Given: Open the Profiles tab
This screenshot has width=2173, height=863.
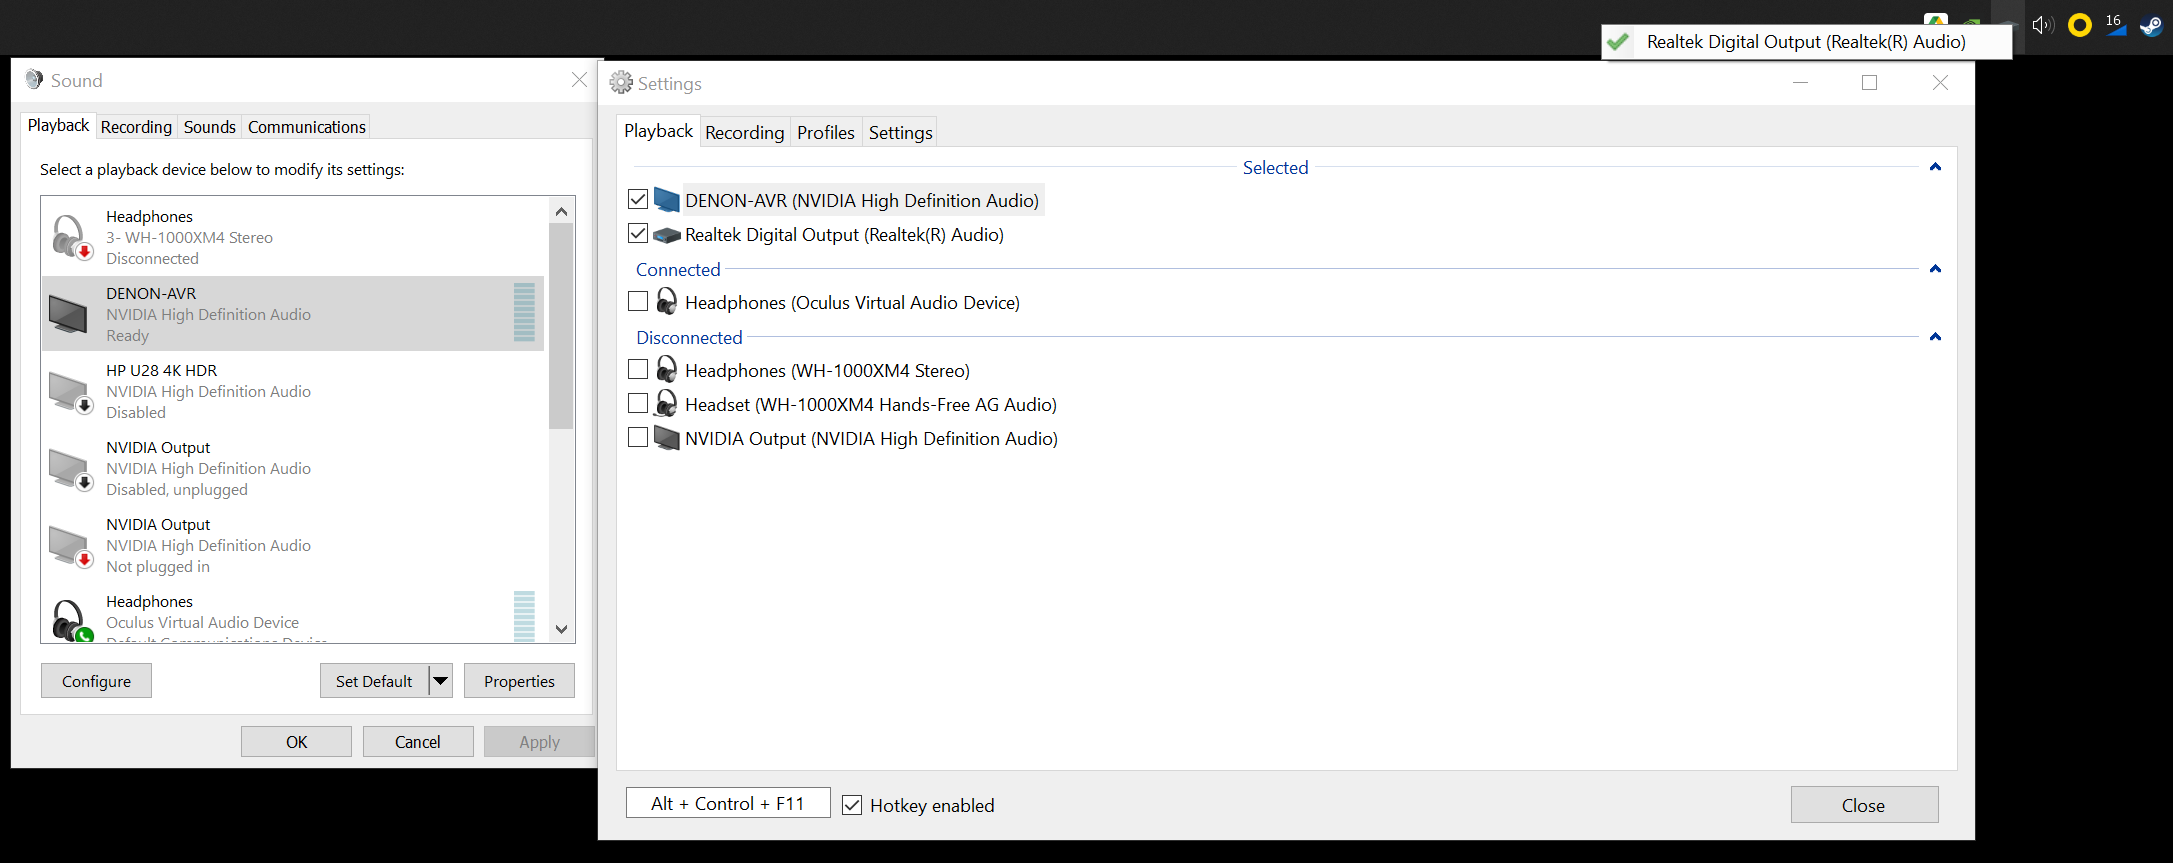Looking at the screenshot, I should 826,132.
